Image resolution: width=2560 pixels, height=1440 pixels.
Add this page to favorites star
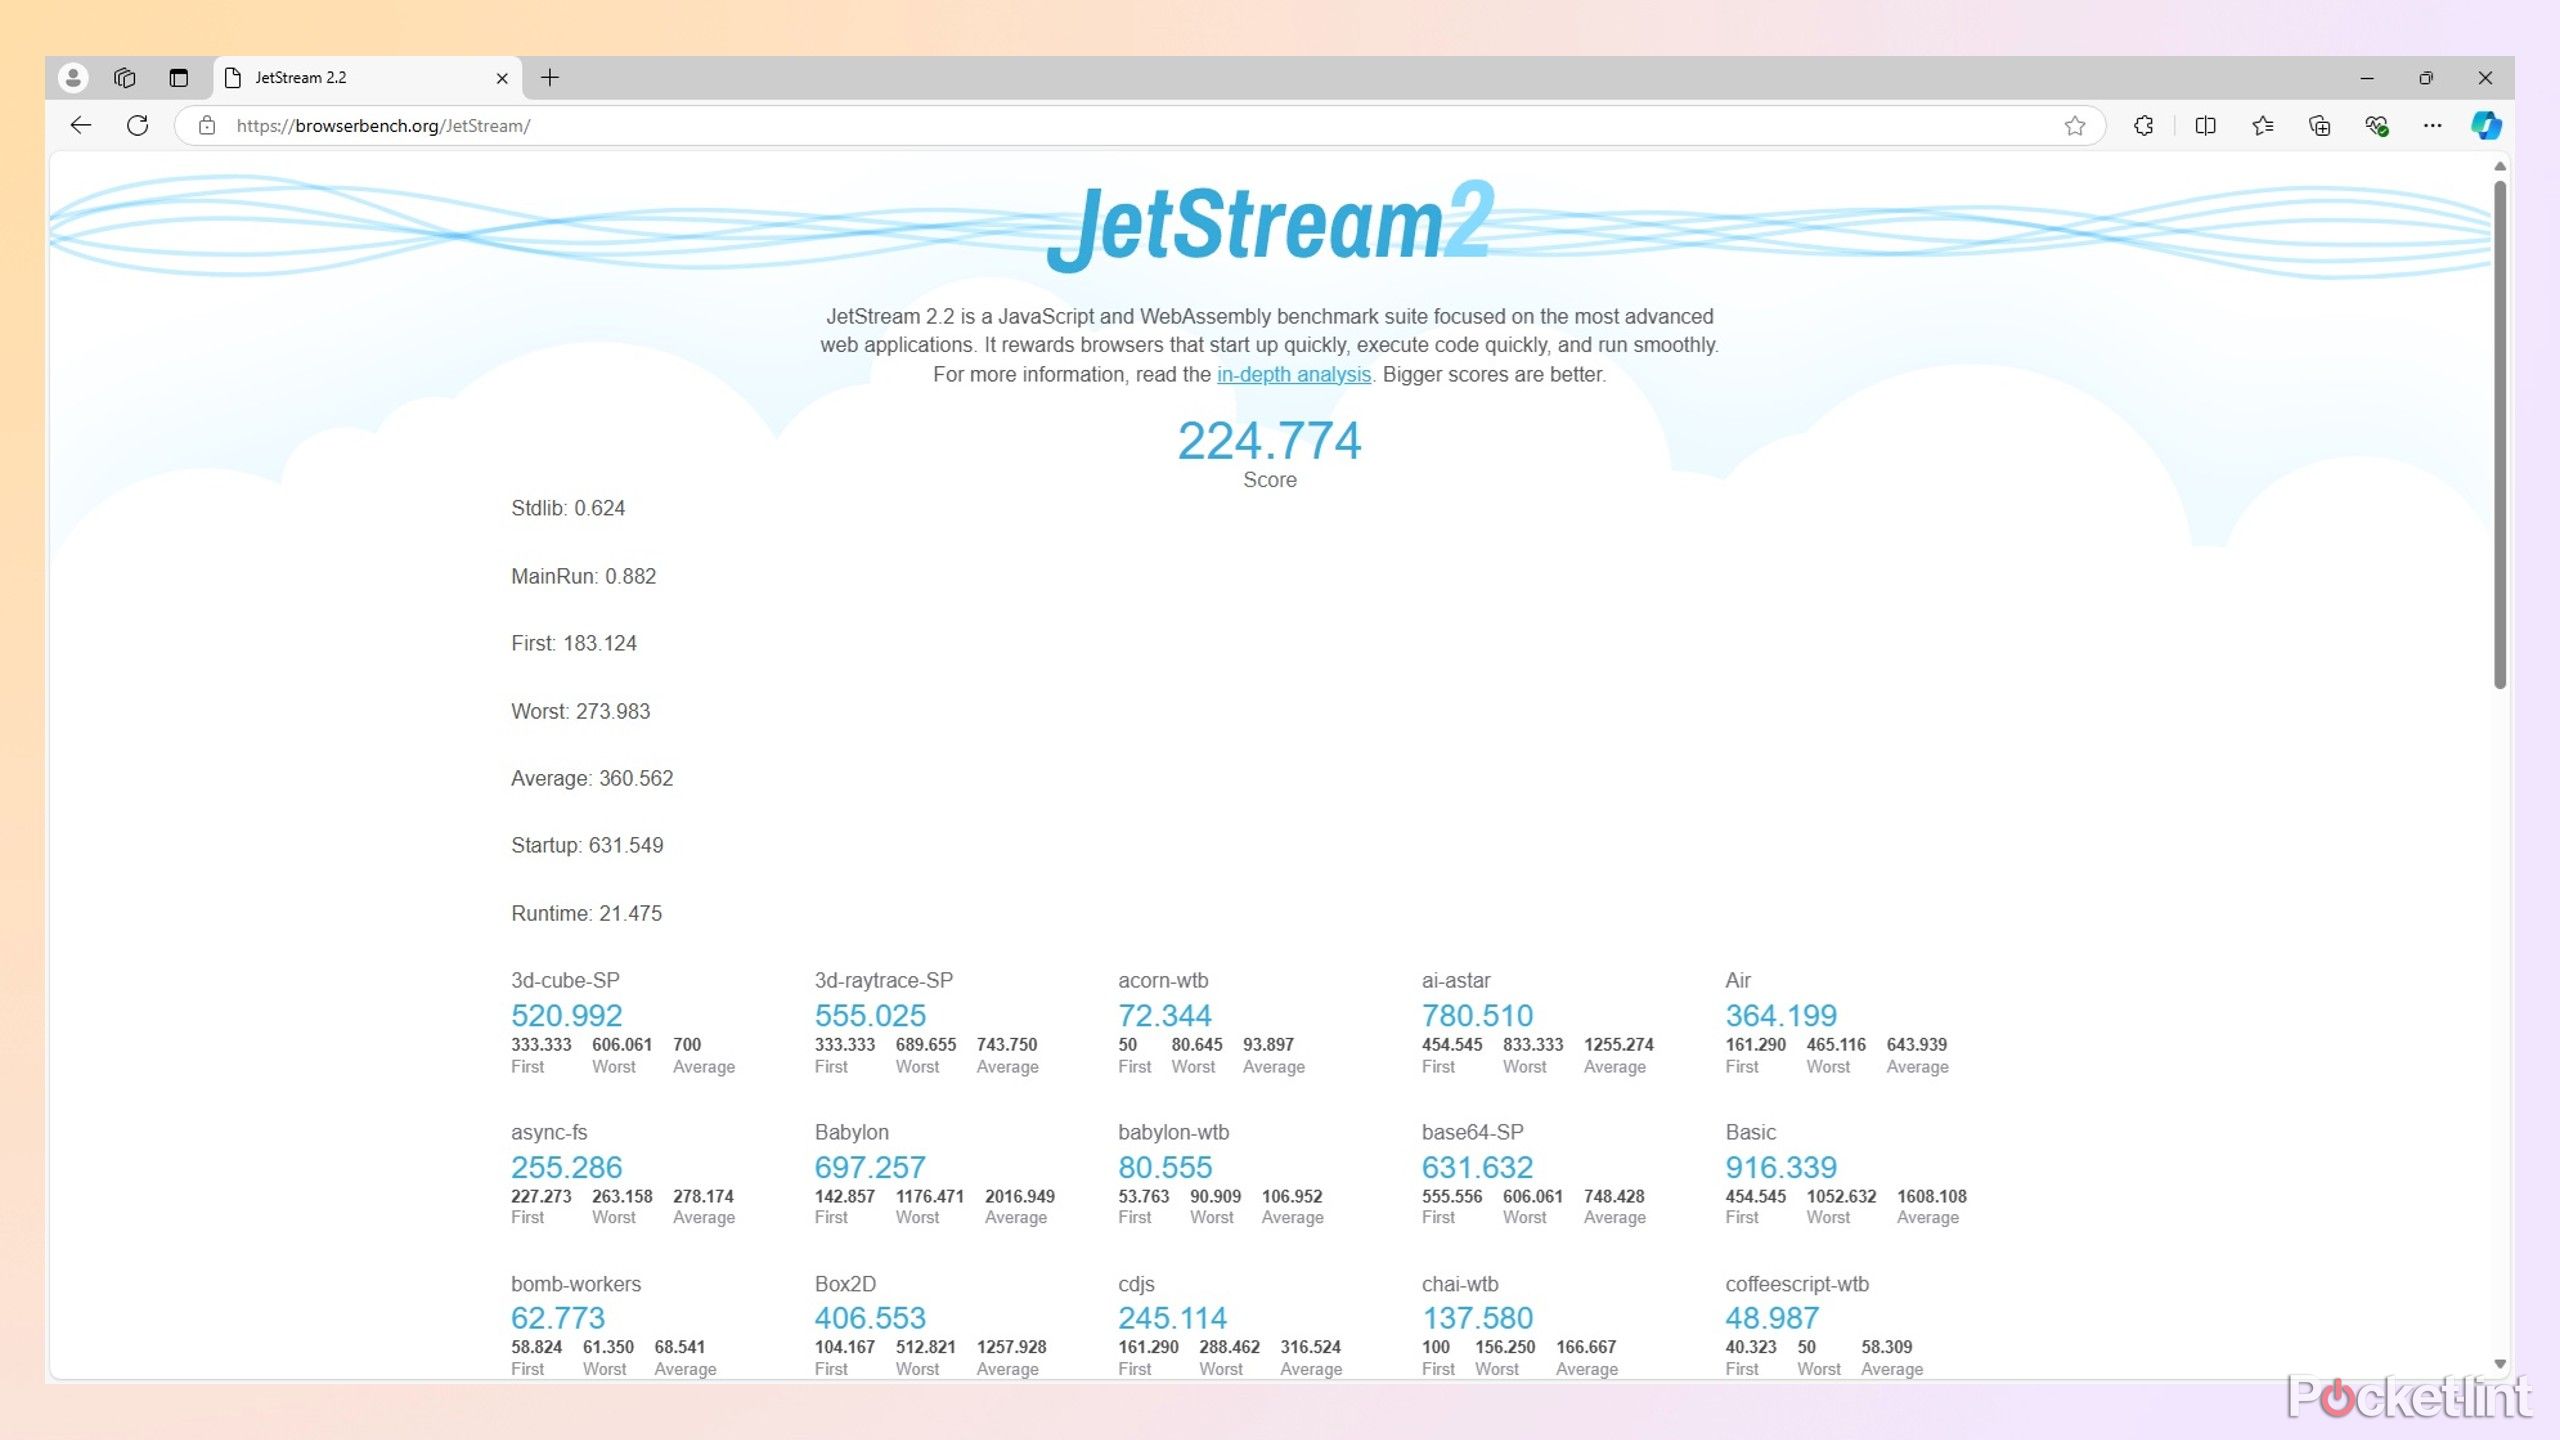tap(2075, 126)
